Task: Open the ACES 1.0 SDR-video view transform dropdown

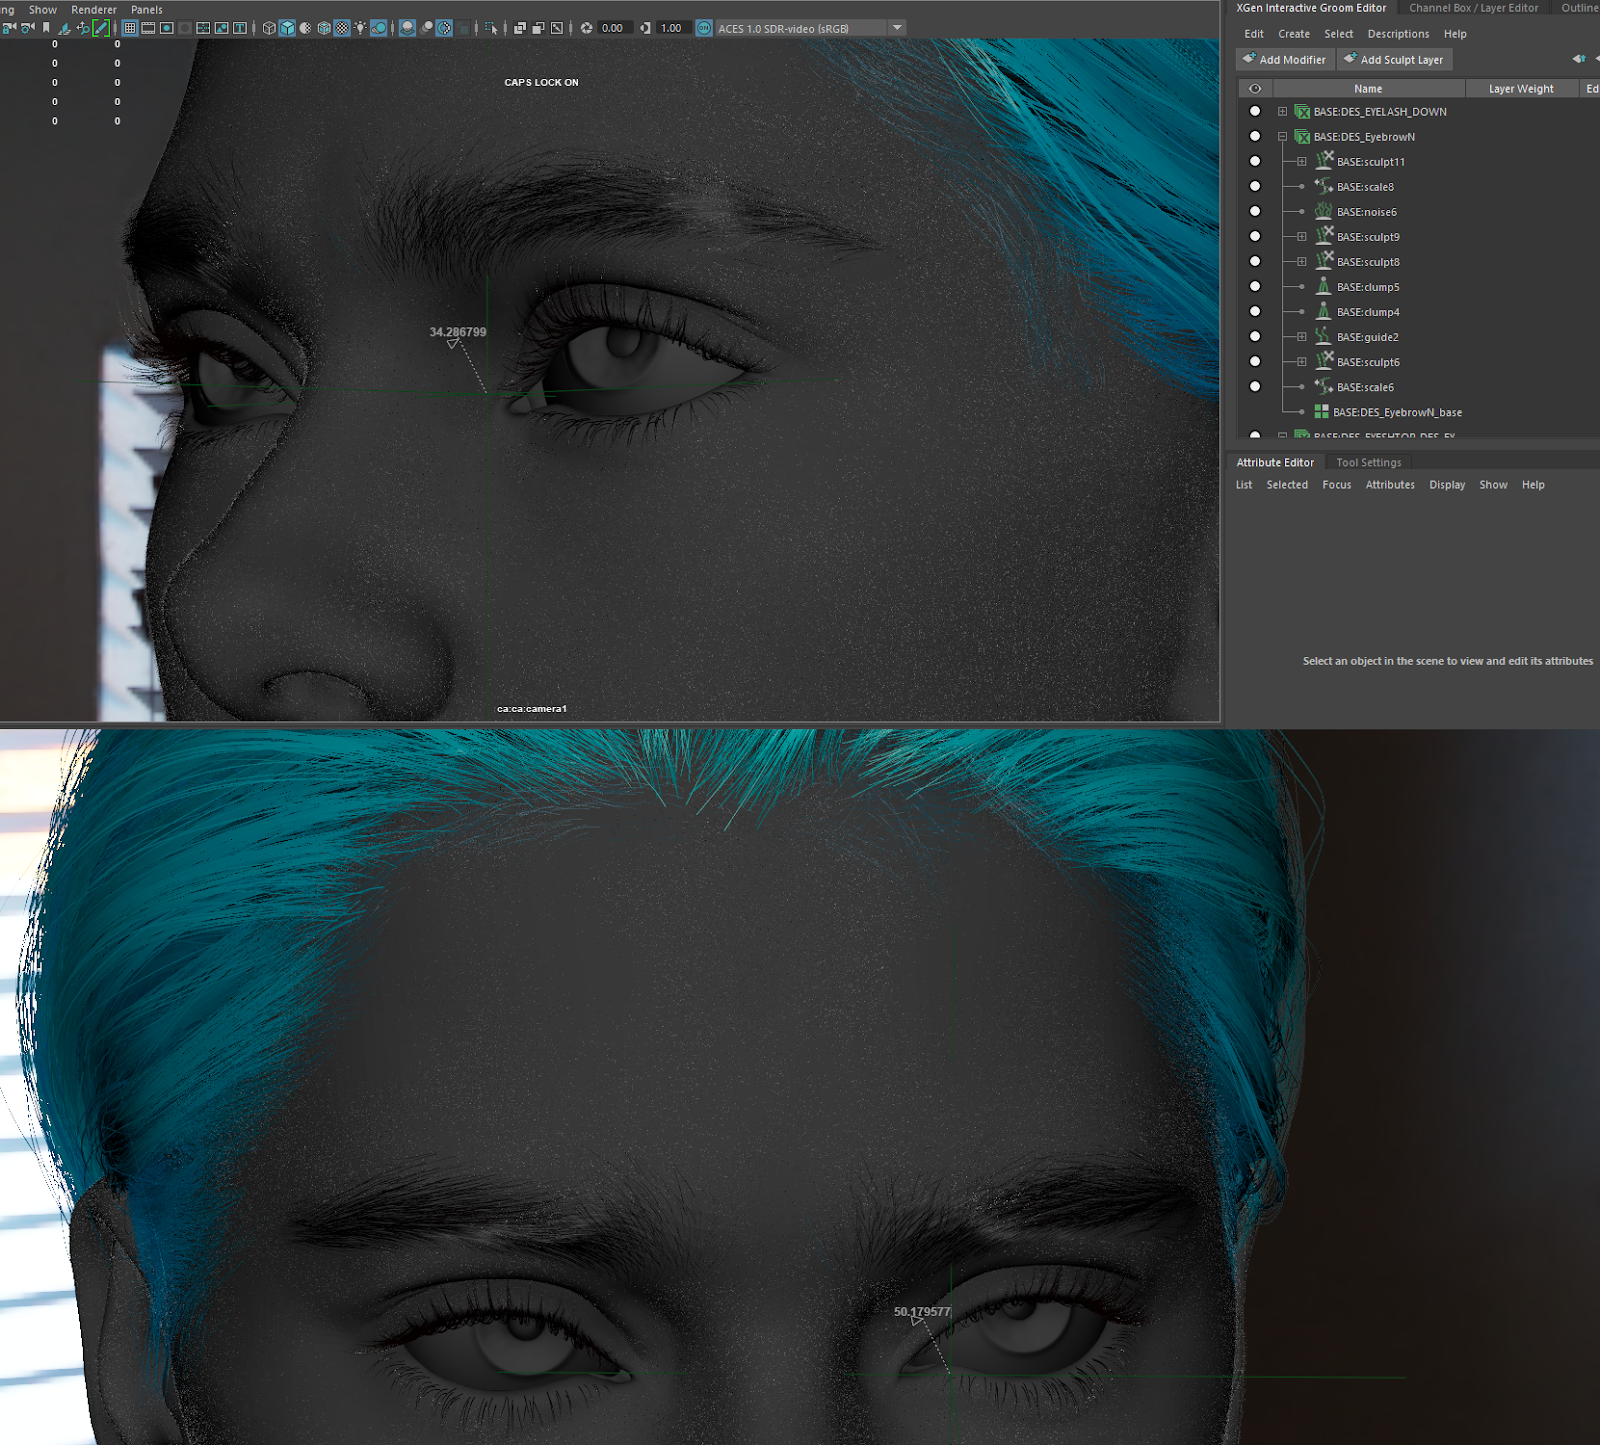Action: 897,28
